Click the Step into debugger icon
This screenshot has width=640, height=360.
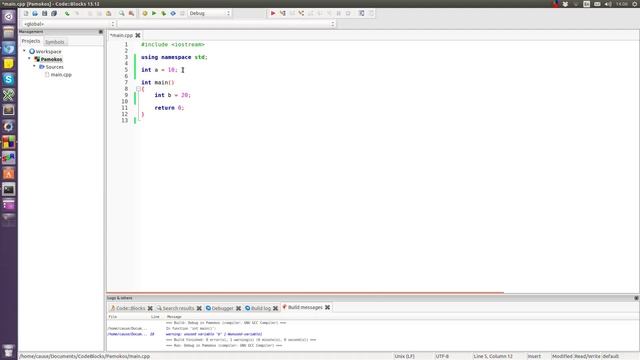(301, 13)
